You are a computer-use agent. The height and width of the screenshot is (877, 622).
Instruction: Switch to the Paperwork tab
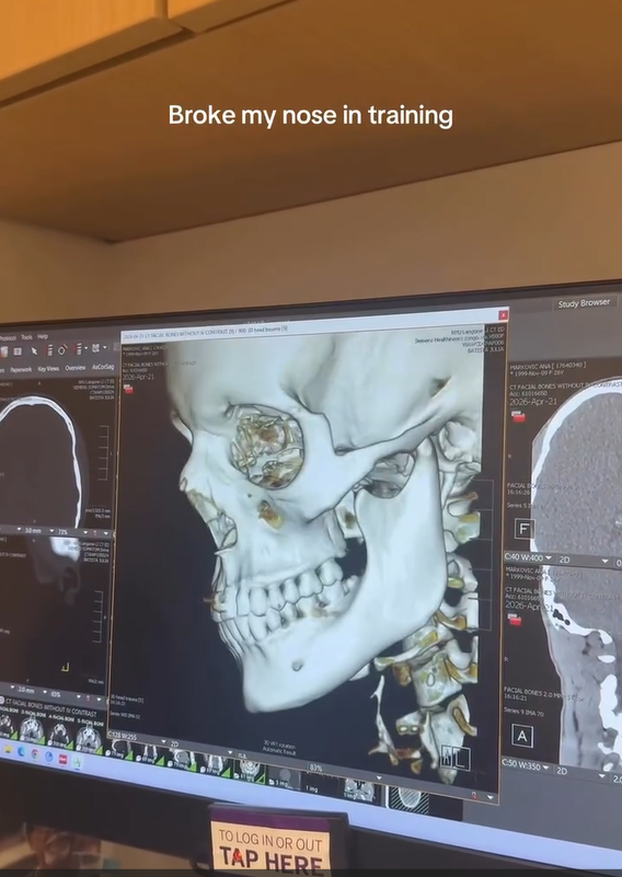pyautogui.click(x=21, y=369)
